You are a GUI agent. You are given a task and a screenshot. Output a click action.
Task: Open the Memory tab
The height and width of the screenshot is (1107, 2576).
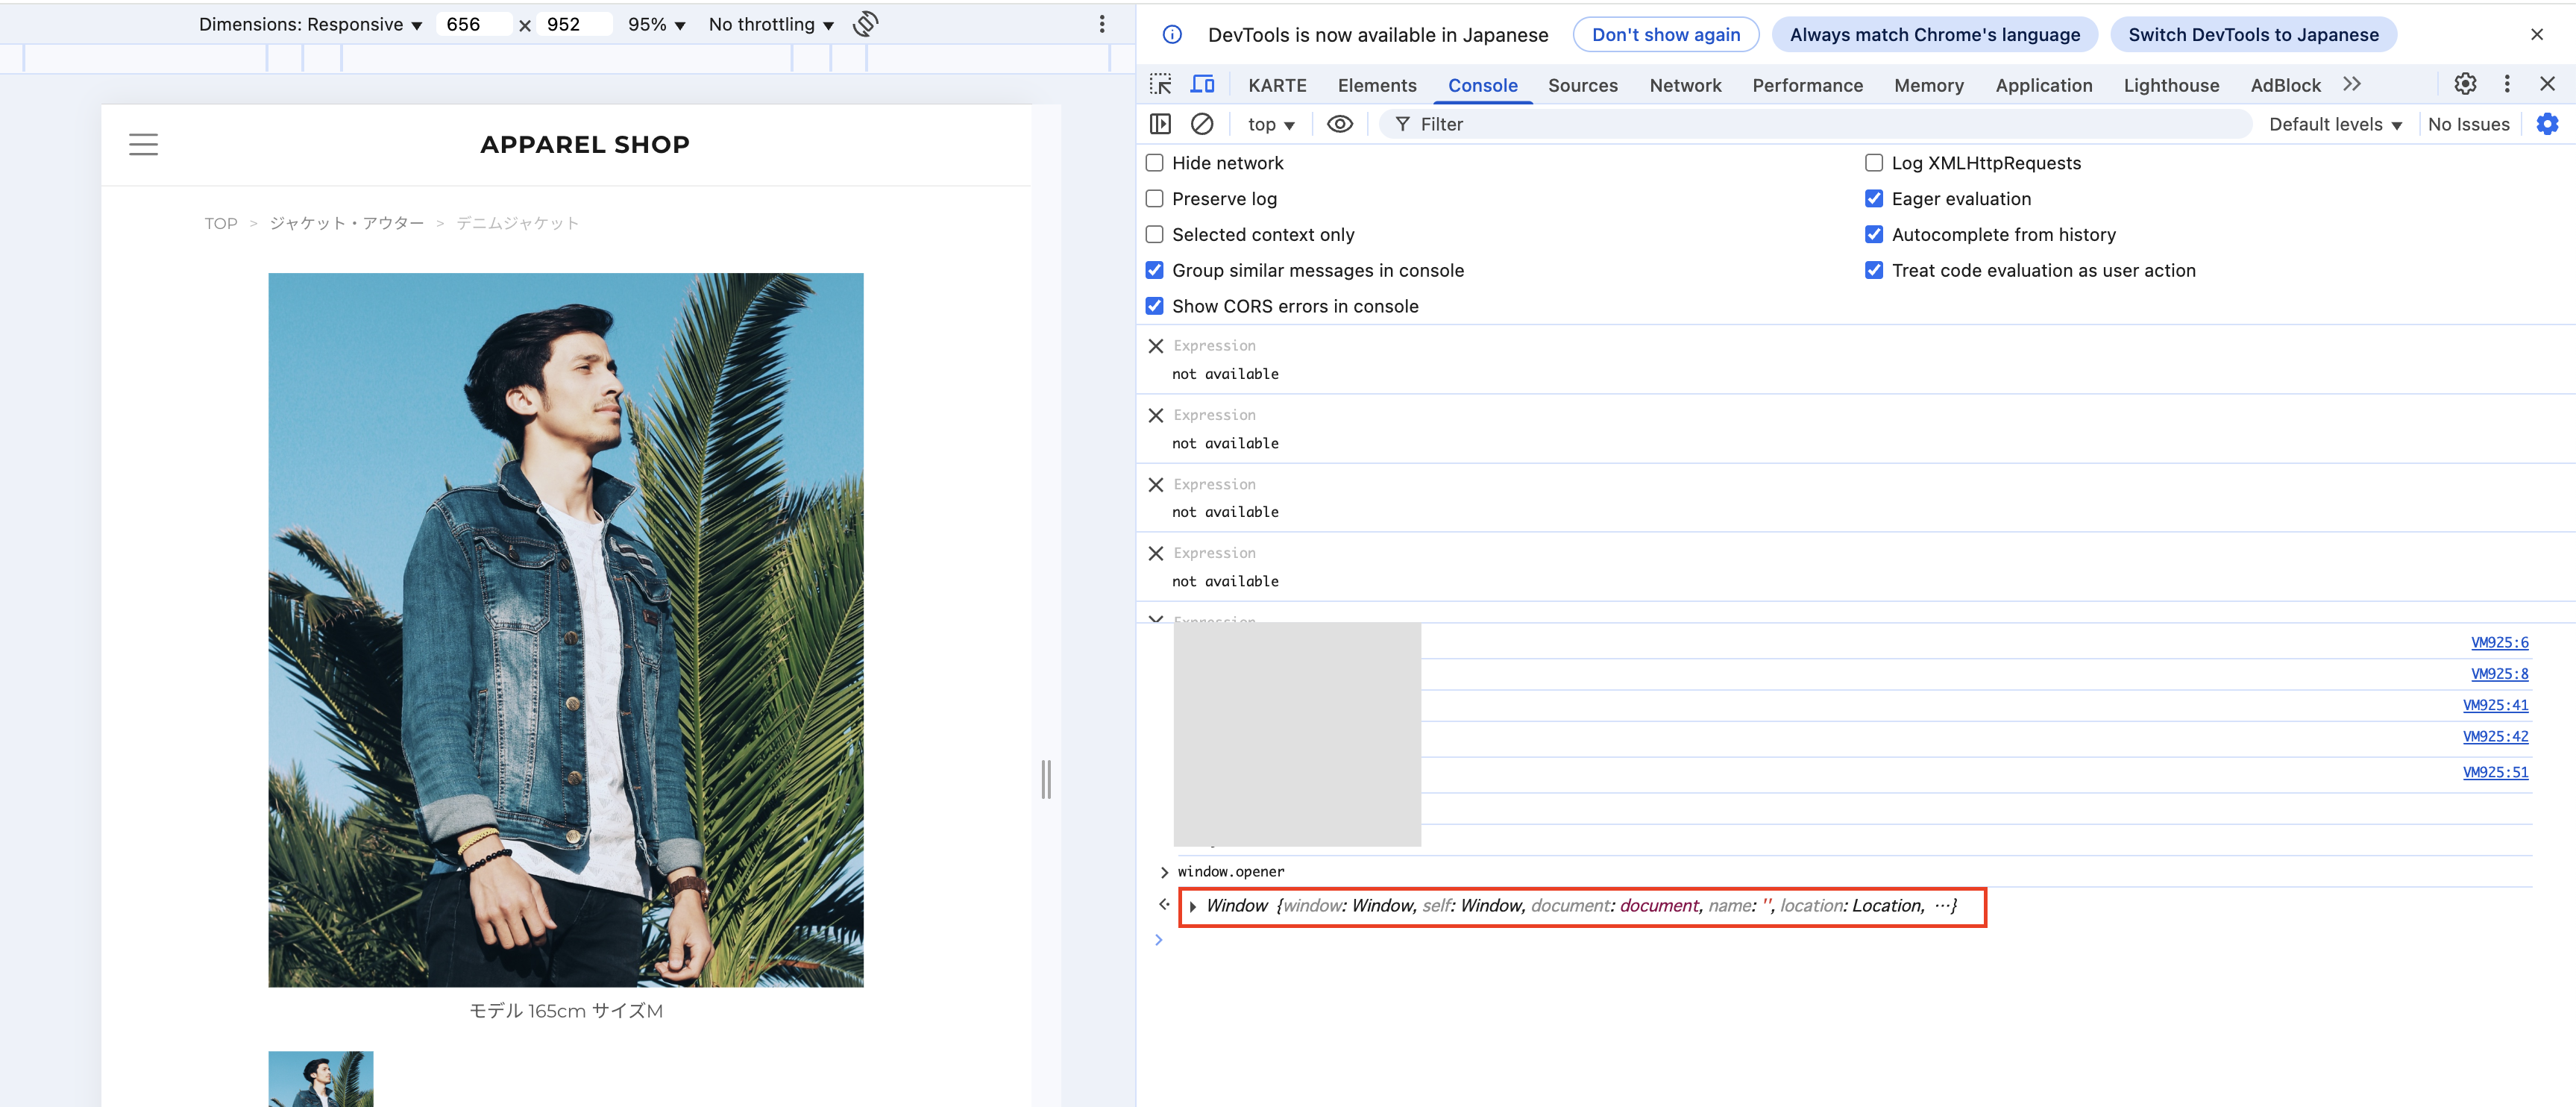(x=1928, y=85)
